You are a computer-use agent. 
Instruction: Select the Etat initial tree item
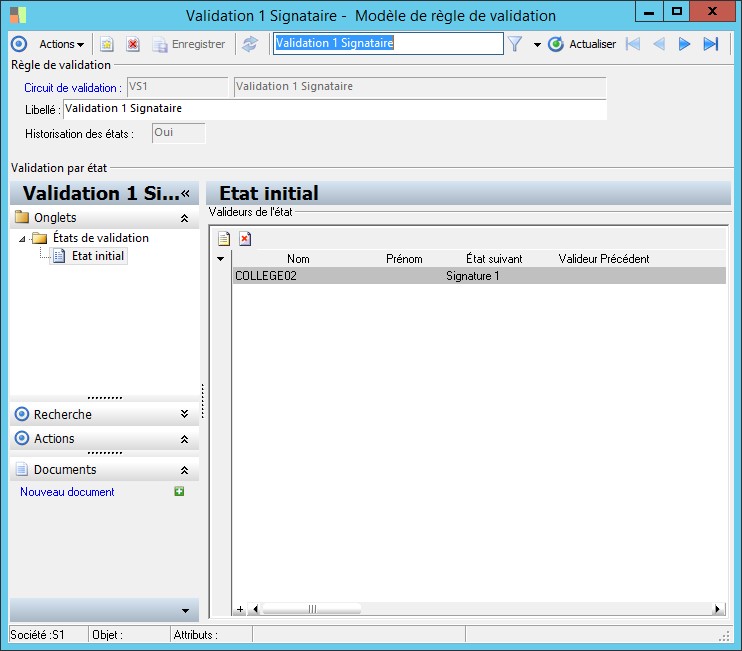97,256
